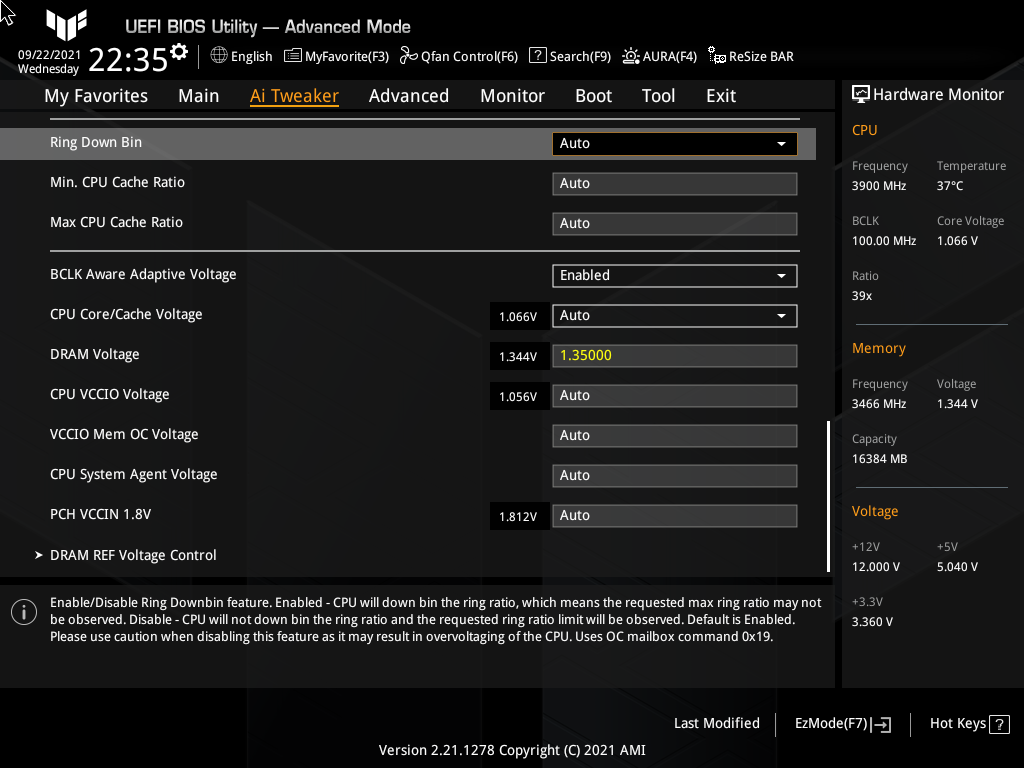This screenshot has height=768, width=1024.
Task: Click the Version 2.21.1278 copyright text
Action: tap(512, 750)
